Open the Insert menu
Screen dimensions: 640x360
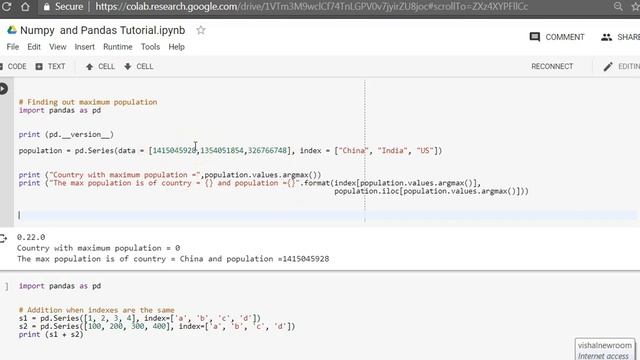(x=84, y=47)
